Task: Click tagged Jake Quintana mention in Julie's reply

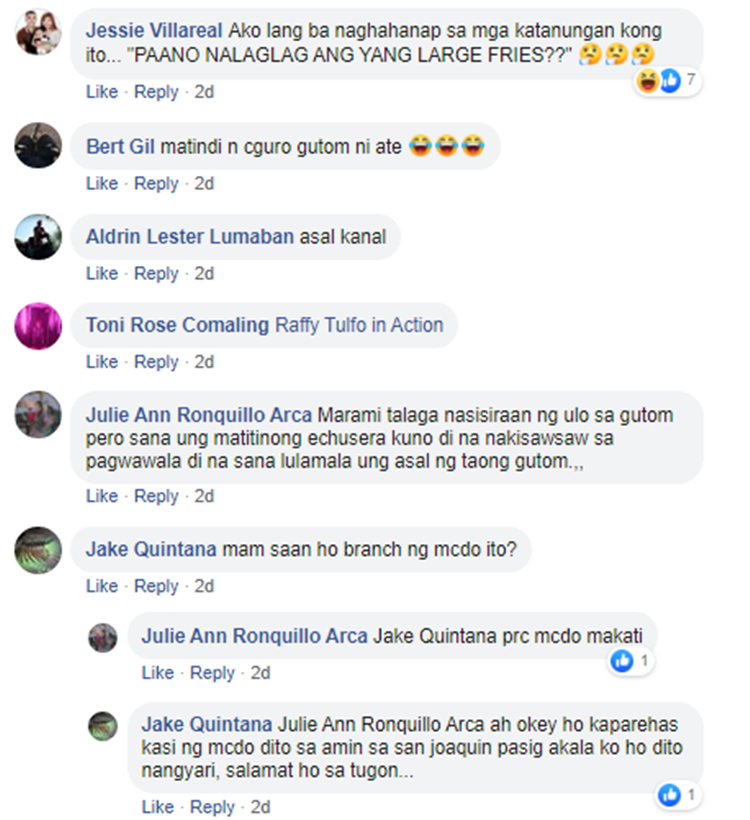Action: click(x=435, y=636)
